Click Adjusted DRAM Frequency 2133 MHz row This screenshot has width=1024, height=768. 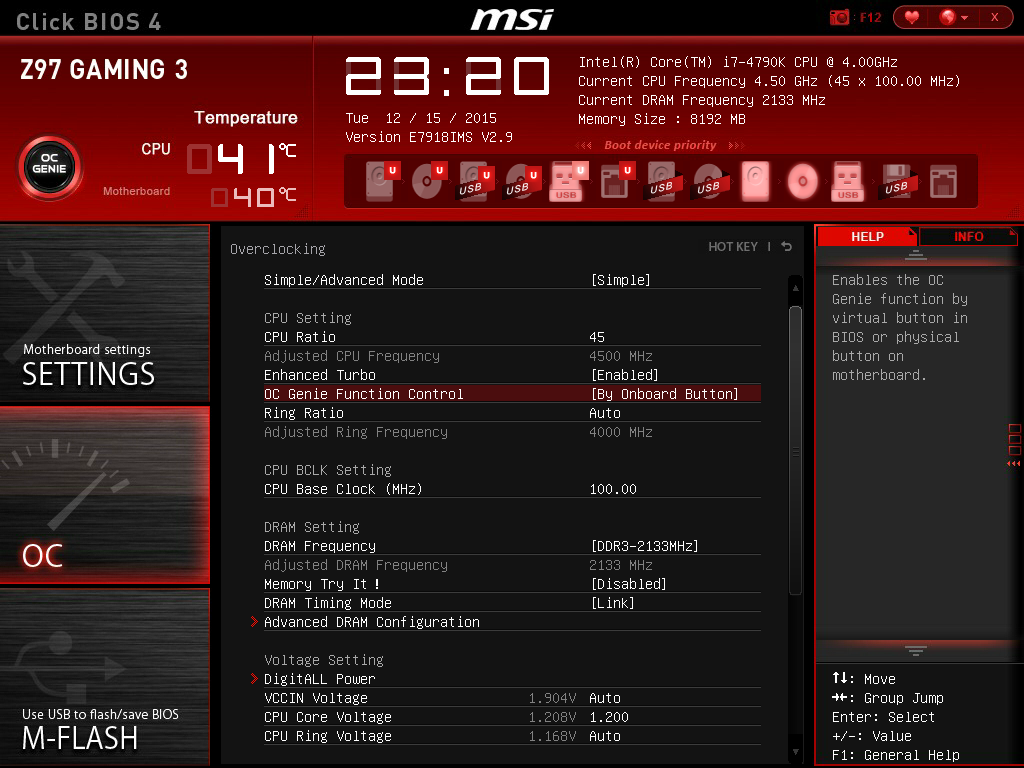(x=512, y=565)
